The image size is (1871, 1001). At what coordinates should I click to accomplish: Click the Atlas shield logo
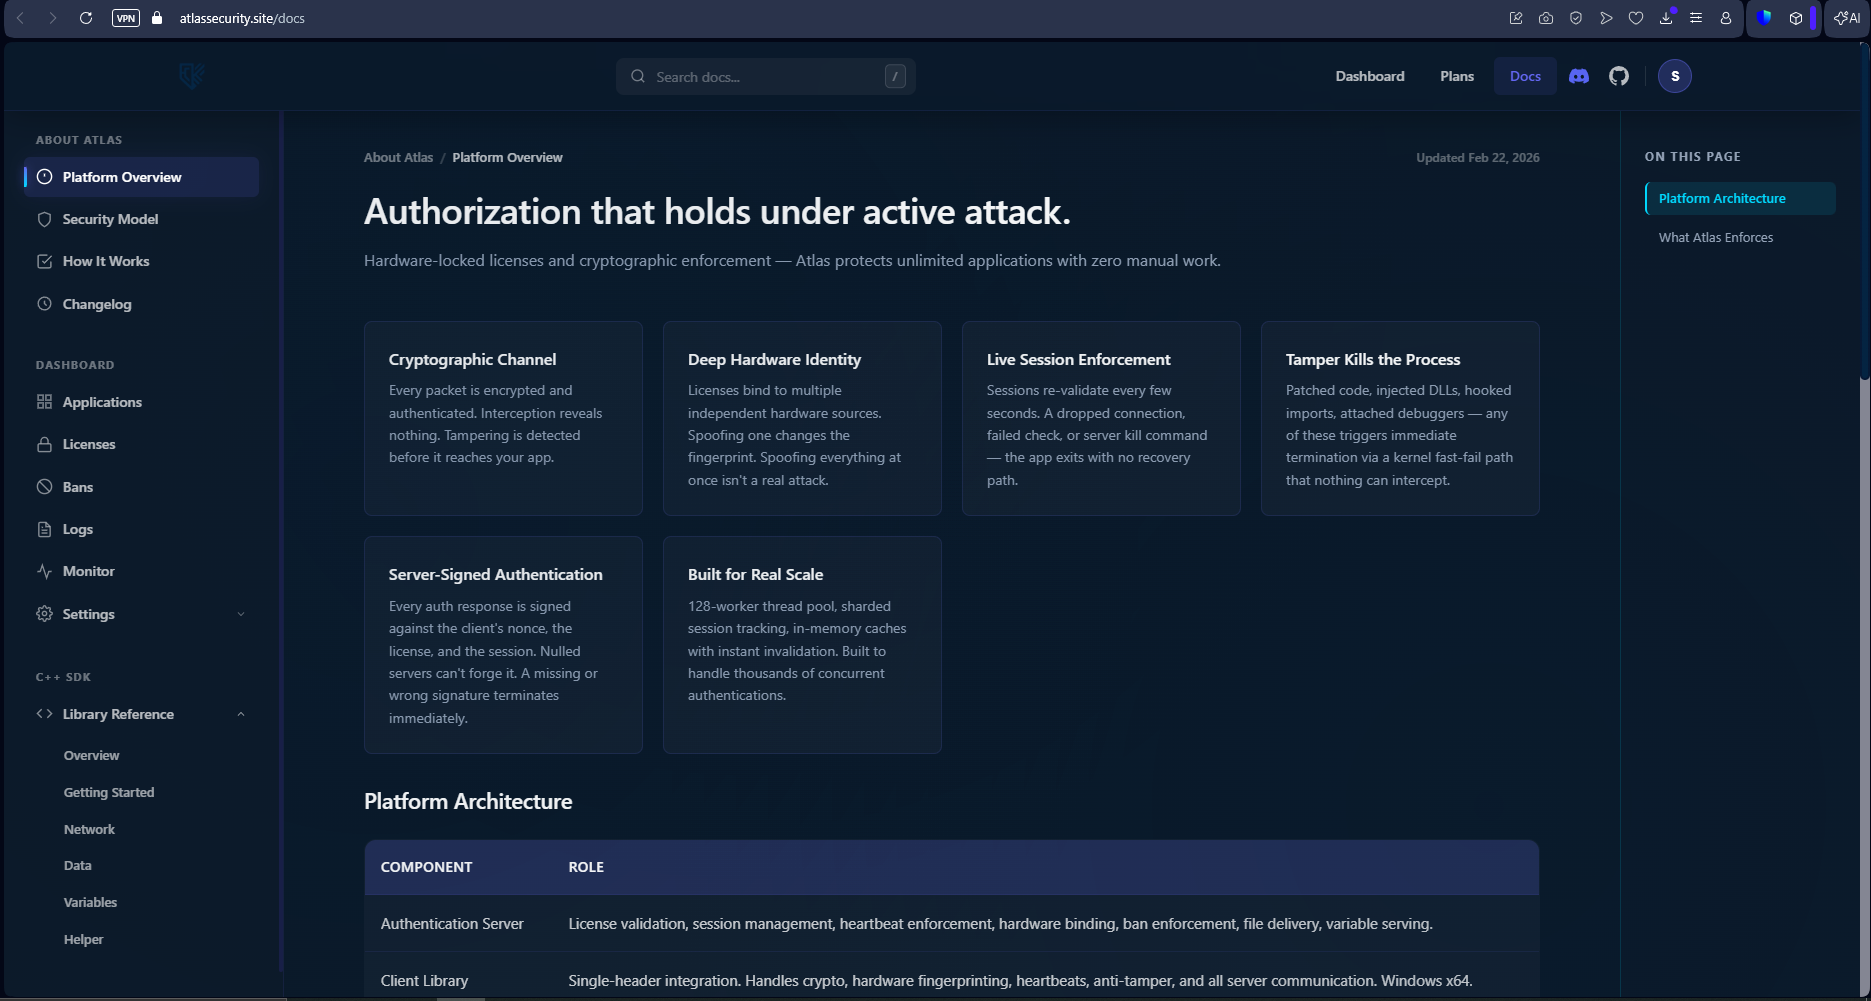192,76
